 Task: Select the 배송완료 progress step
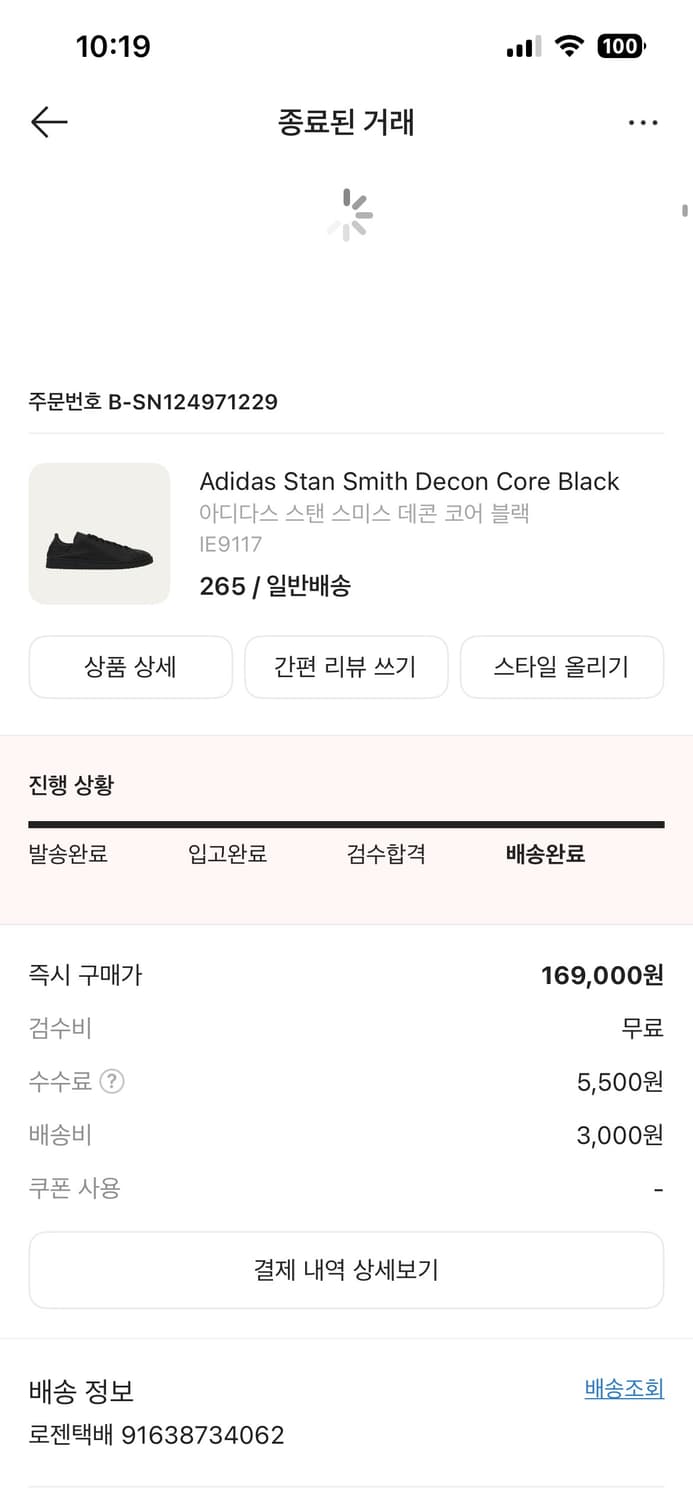(545, 855)
